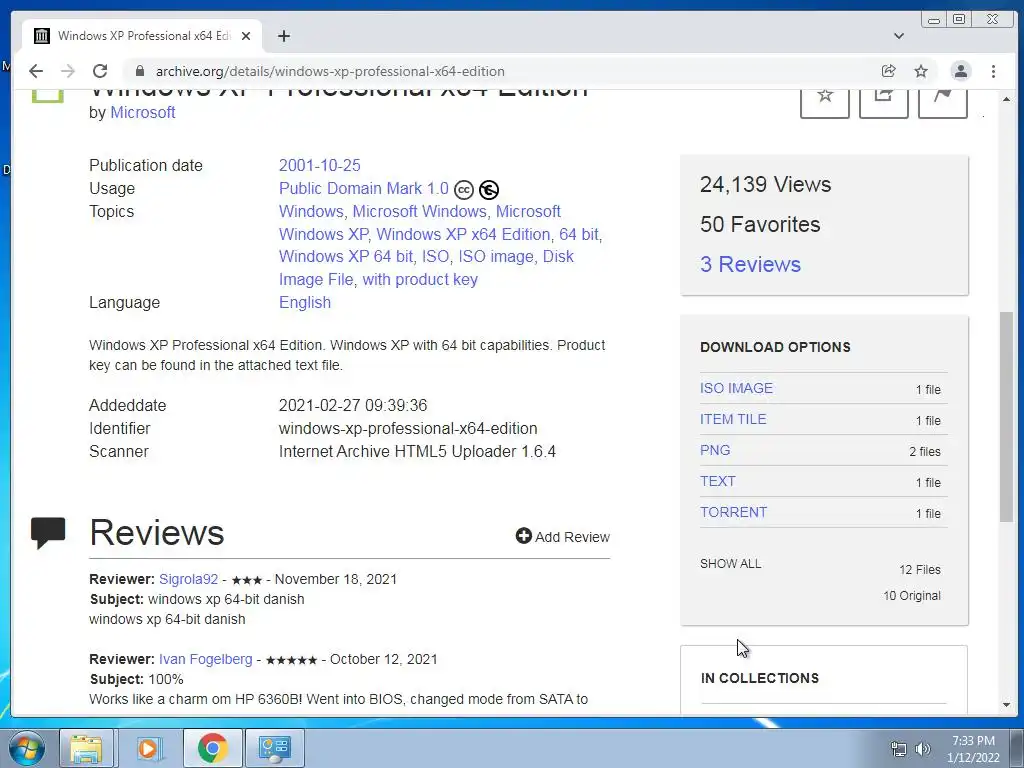This screenshot has height=768, width=1024.
Task: Show all download files
Action: point(730,564)
